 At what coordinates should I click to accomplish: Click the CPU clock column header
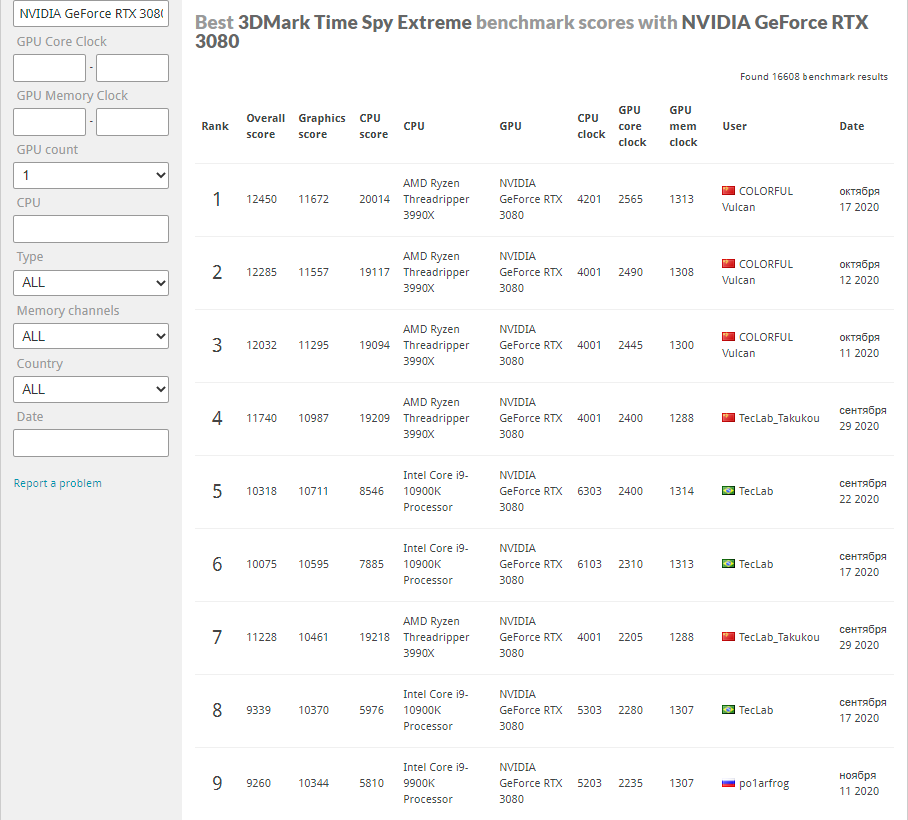click(x=591, y=126)
